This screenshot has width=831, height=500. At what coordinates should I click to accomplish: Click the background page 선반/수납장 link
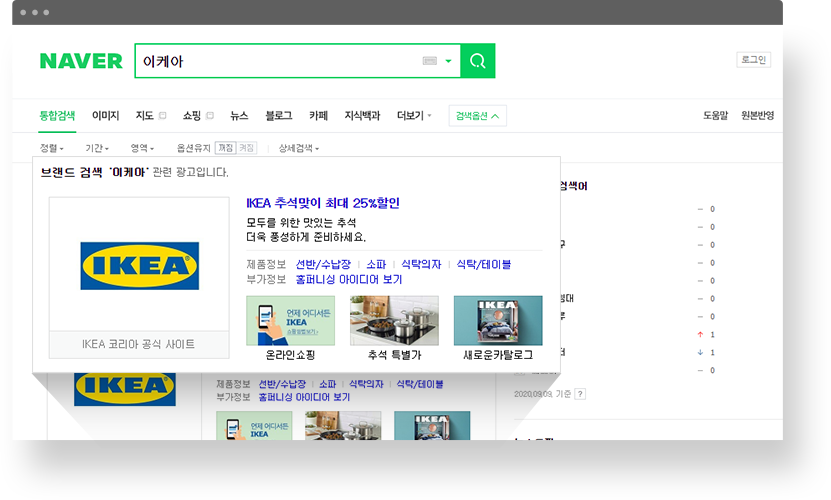click(x=282, y=384)
